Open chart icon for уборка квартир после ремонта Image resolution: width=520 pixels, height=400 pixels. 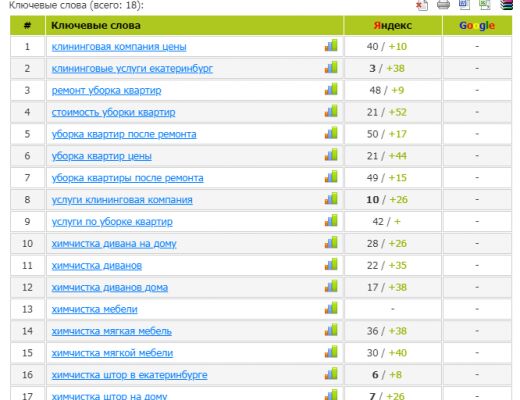point(331,133)
